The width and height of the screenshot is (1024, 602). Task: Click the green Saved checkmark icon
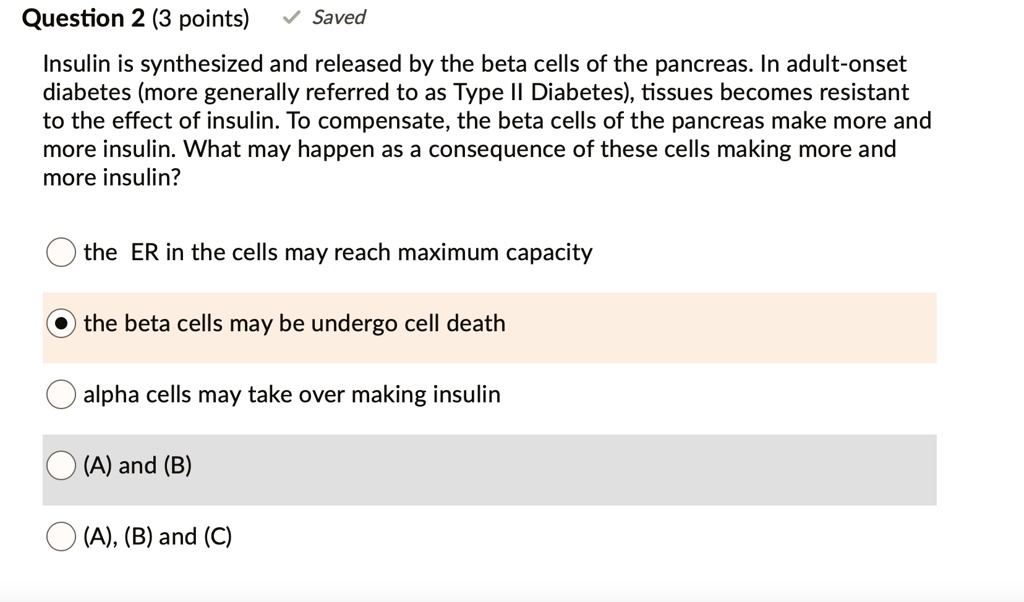point(291,17)
